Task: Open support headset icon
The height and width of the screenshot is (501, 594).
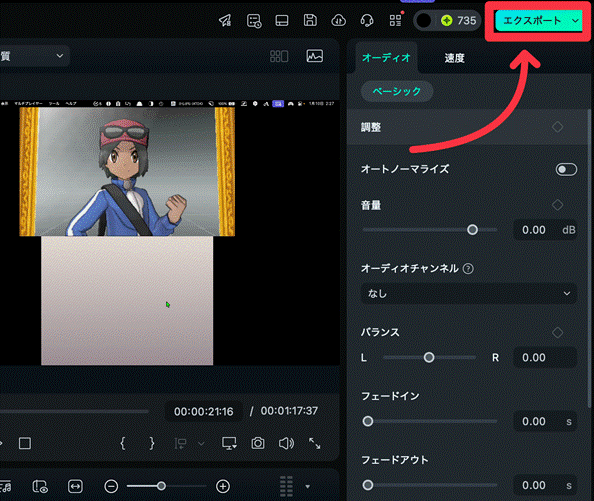Action: pos(367,20)
